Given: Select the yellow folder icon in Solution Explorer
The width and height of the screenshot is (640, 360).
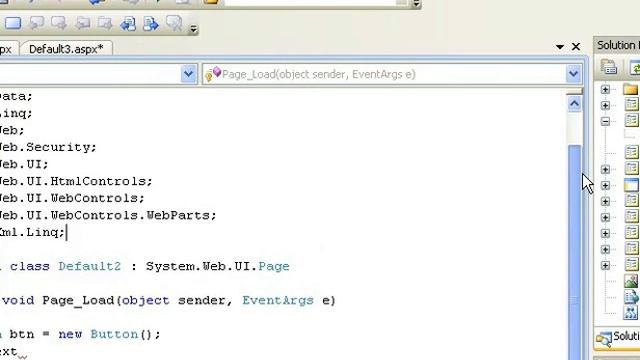Looking at the screenshot, I should [631, 89].
